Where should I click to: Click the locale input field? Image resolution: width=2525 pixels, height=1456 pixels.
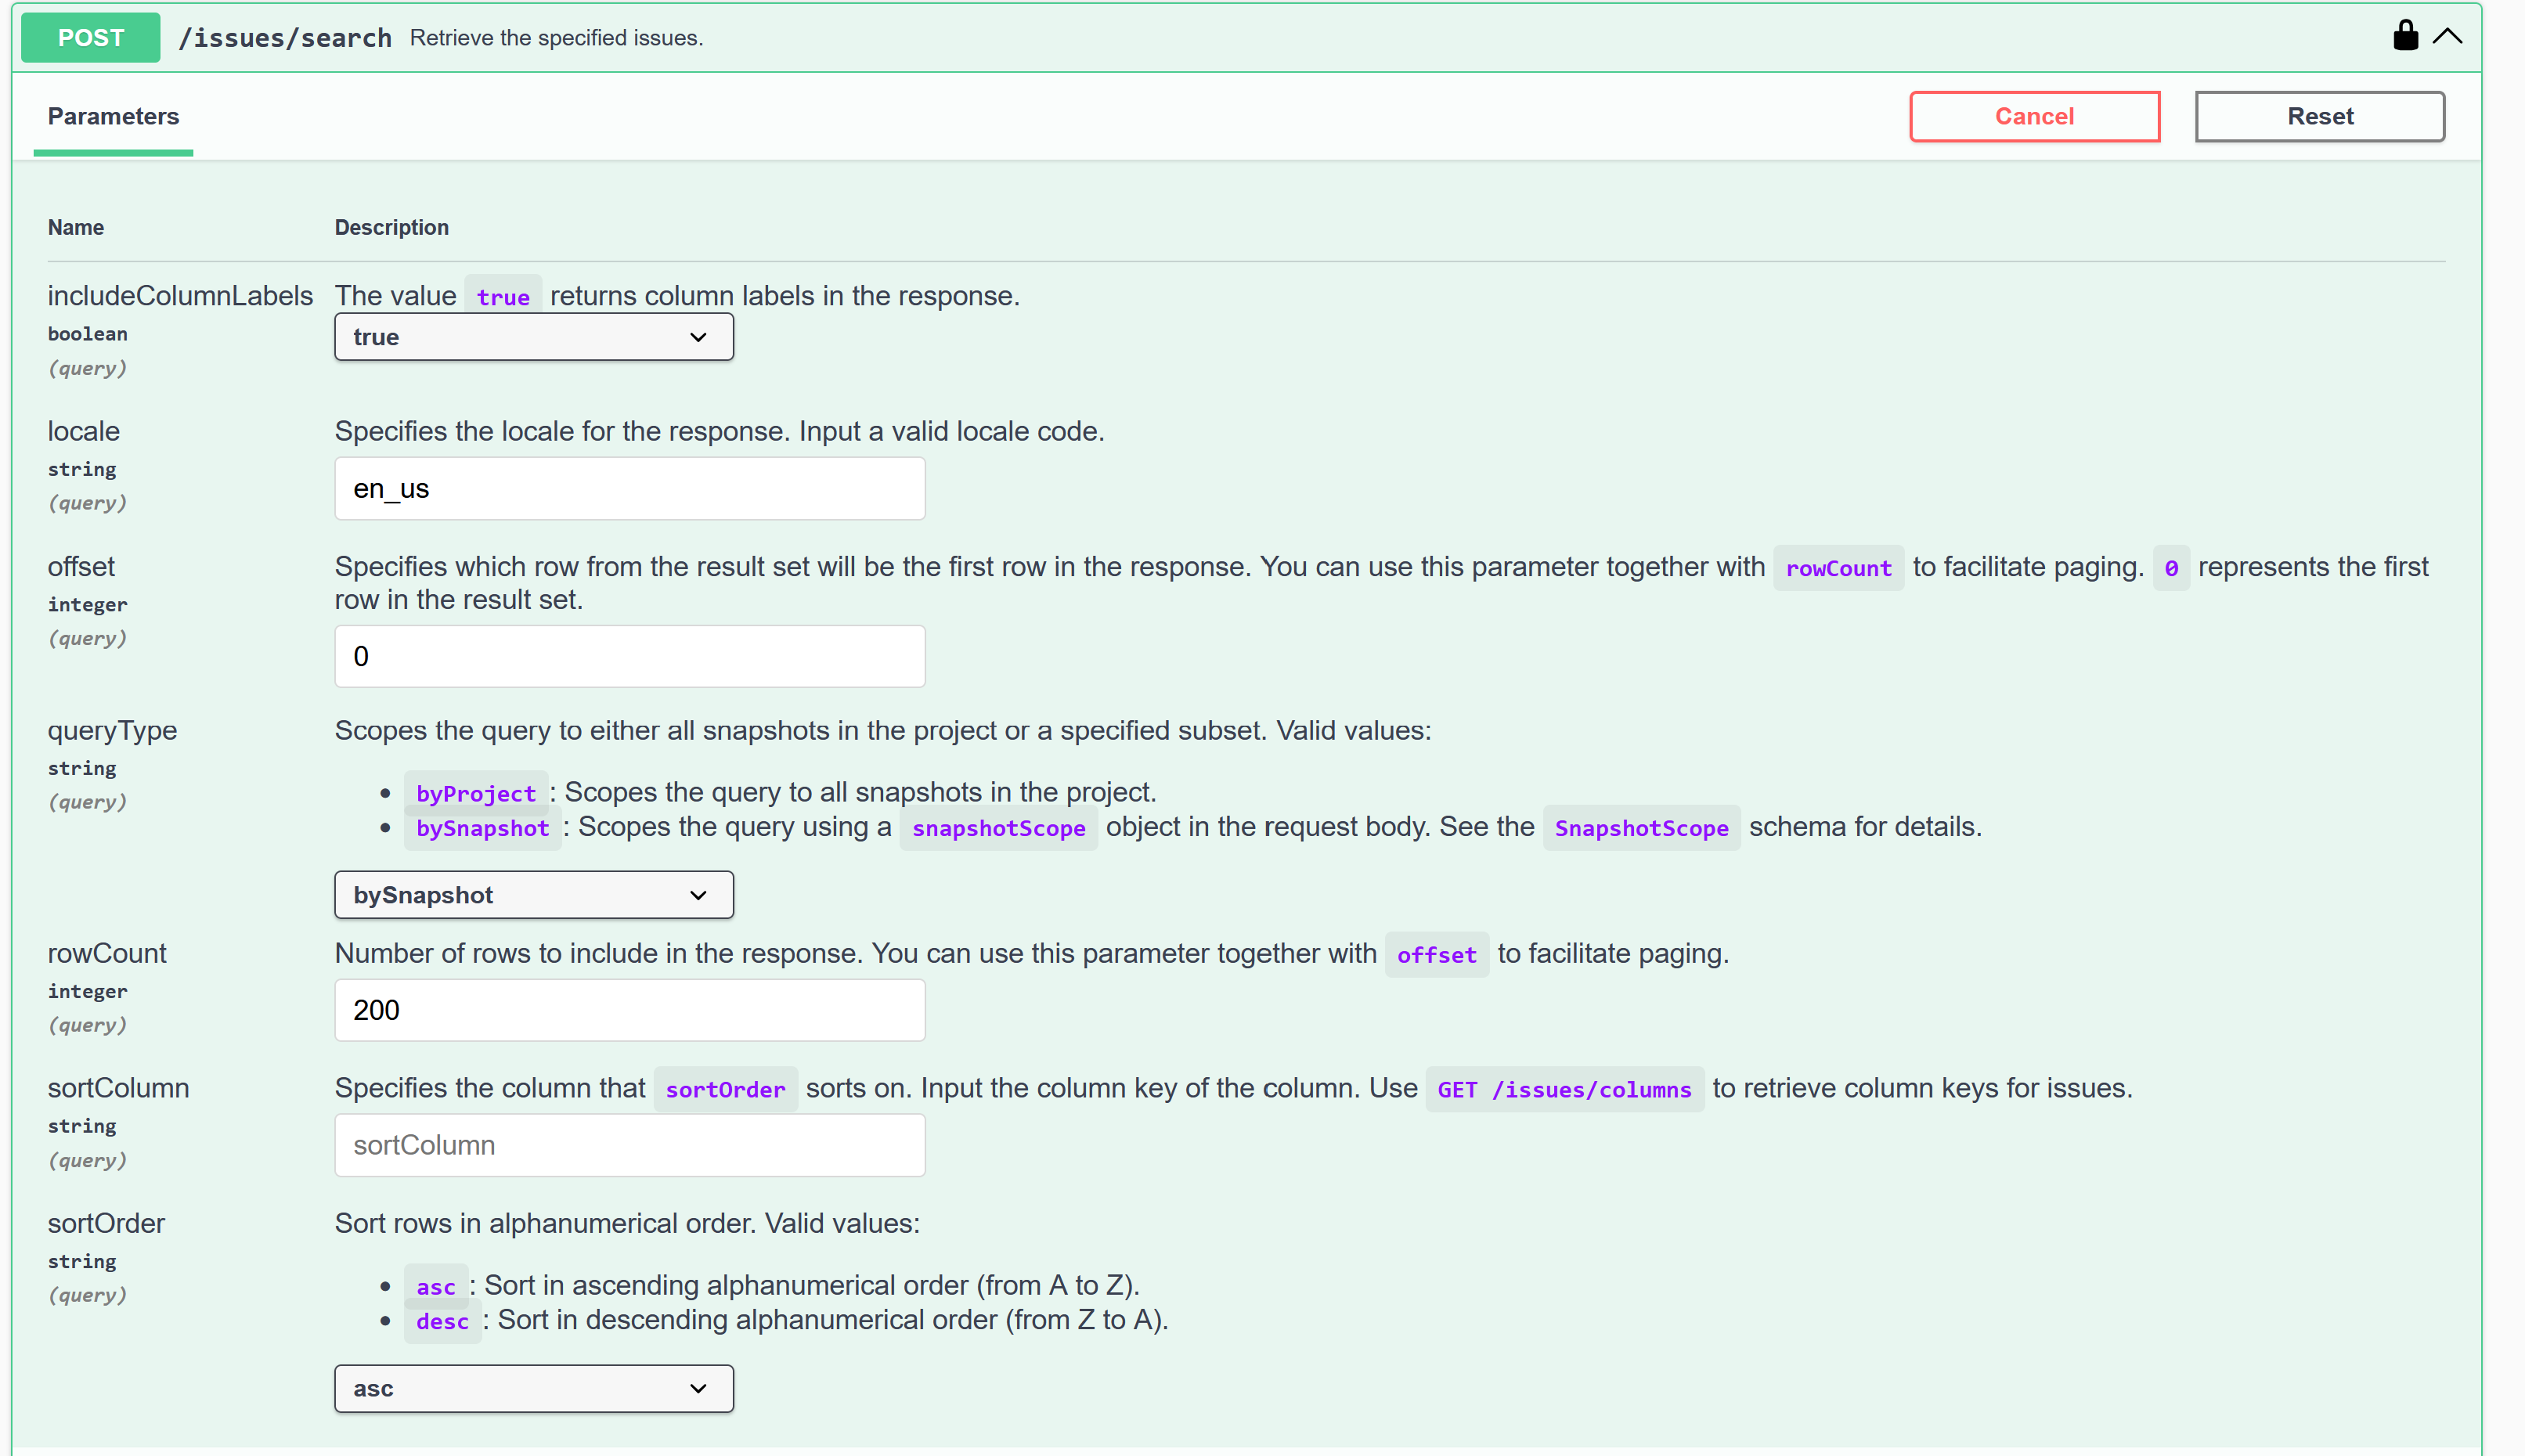coord(630,489)
